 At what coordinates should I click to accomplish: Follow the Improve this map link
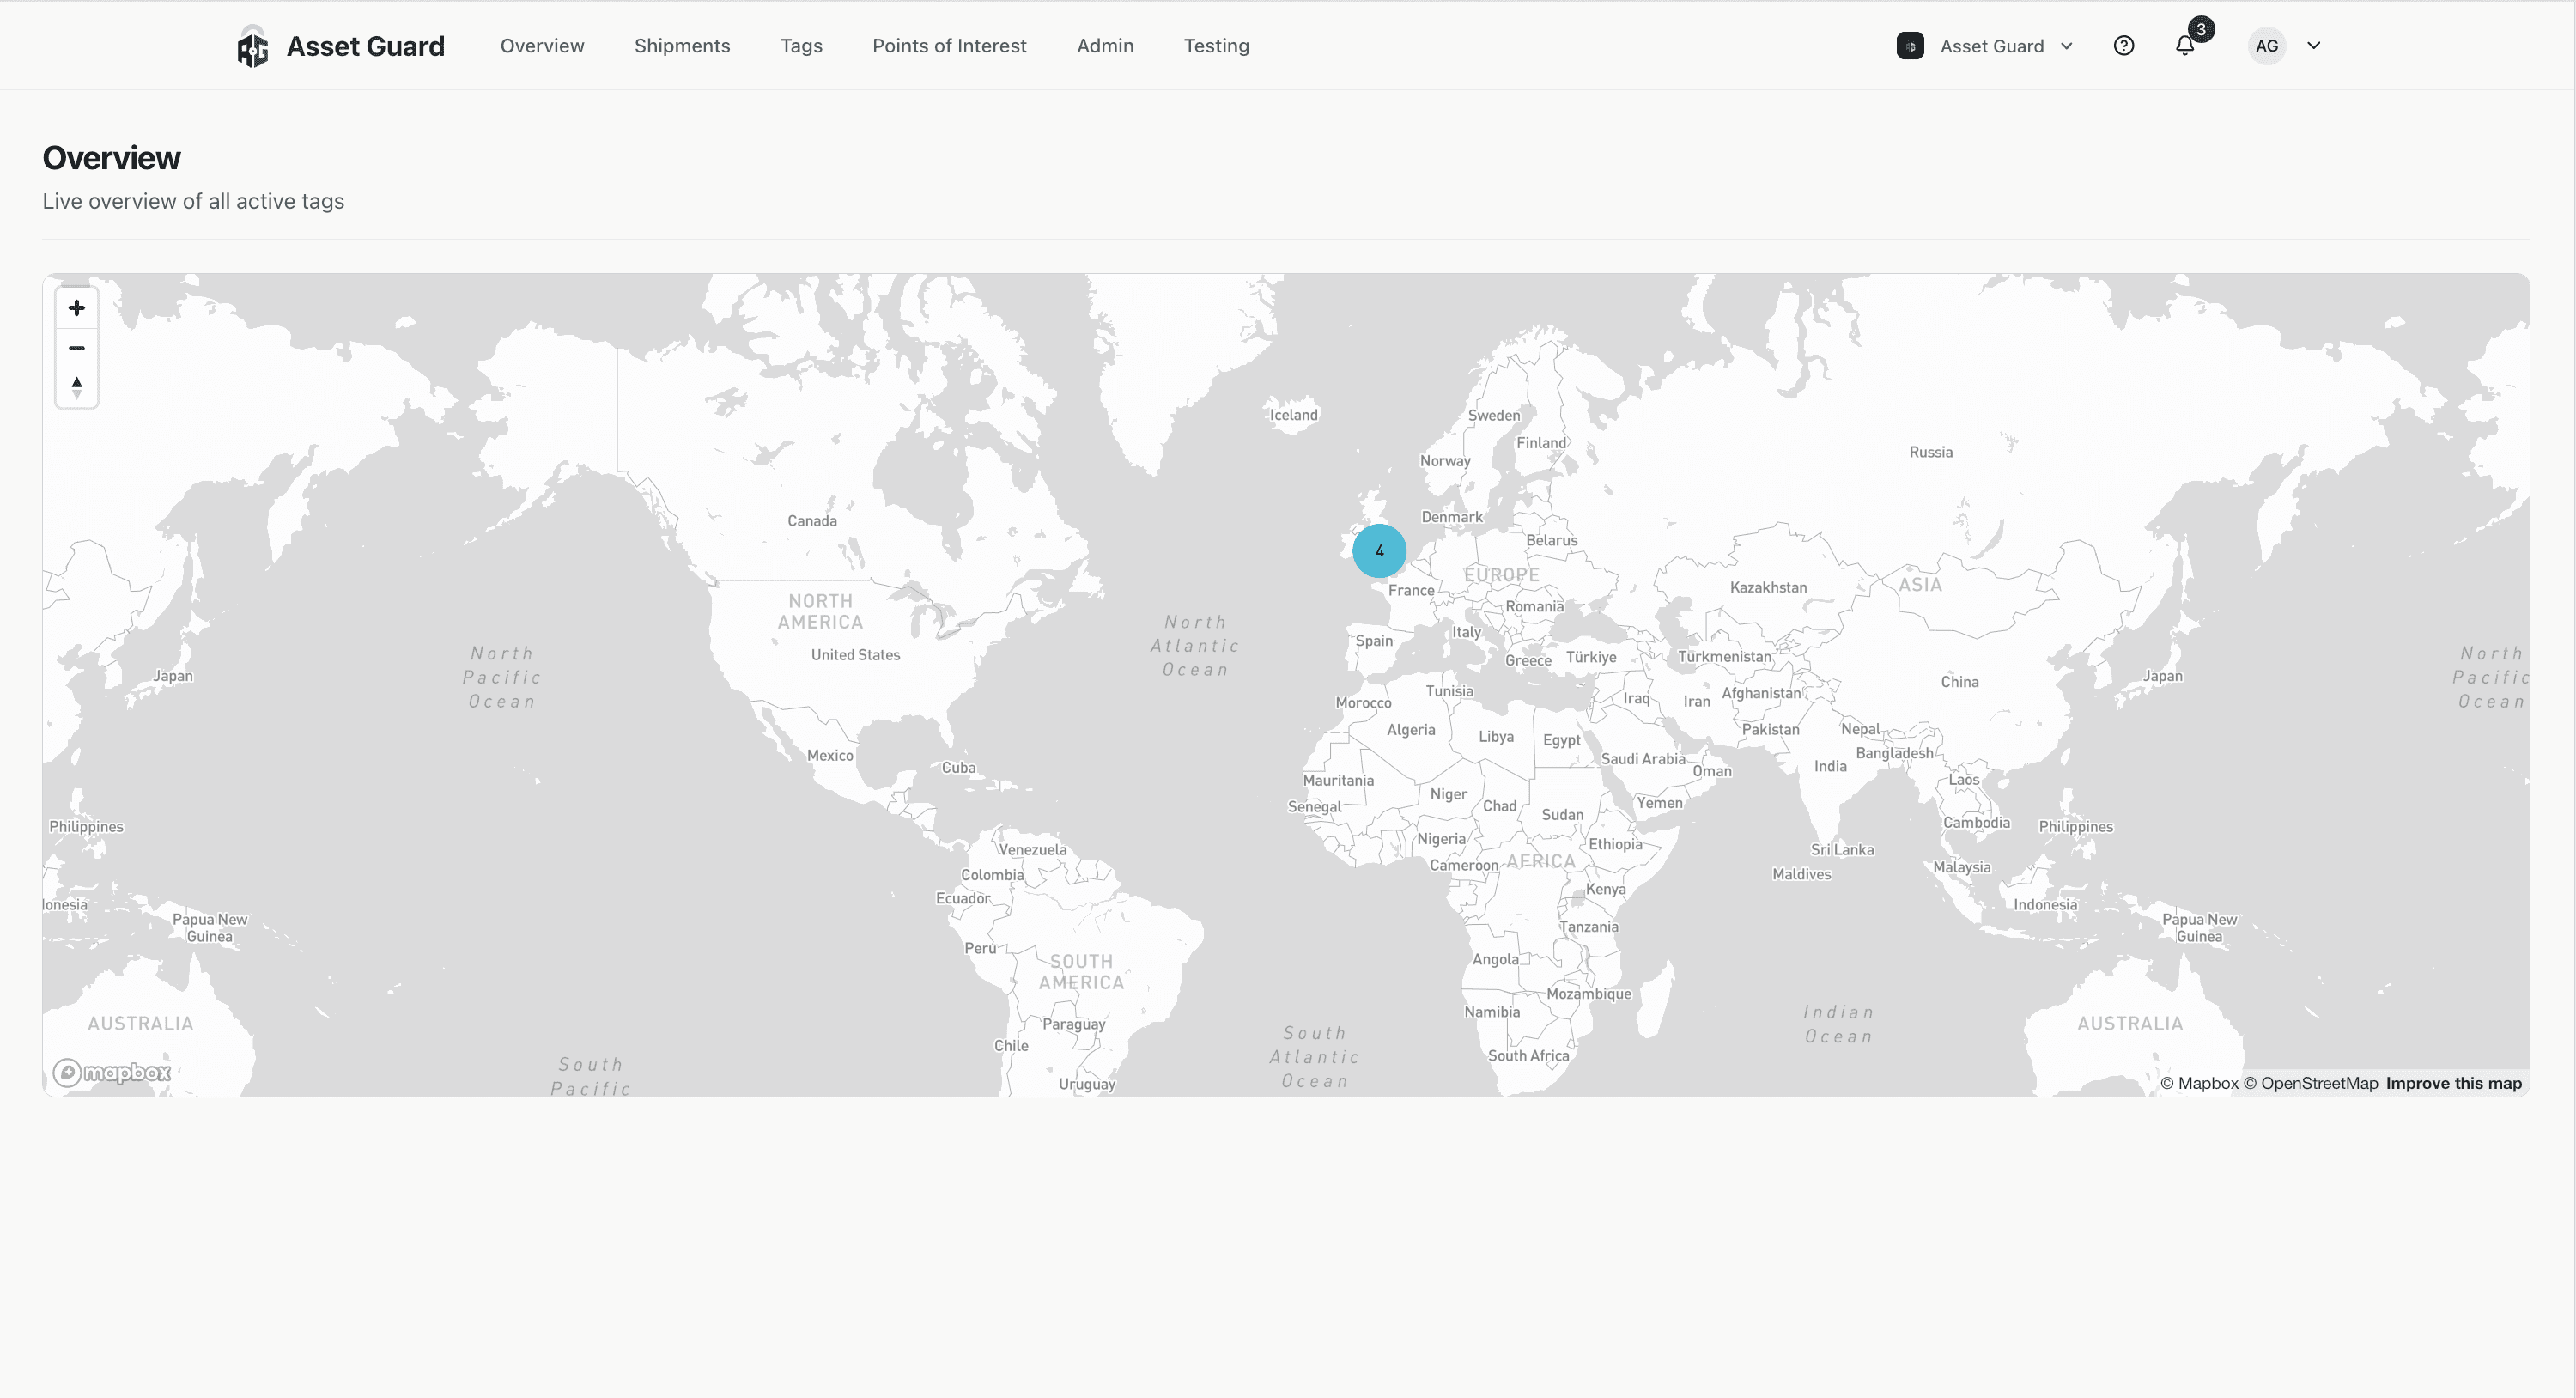[x=2453, y=1083]
